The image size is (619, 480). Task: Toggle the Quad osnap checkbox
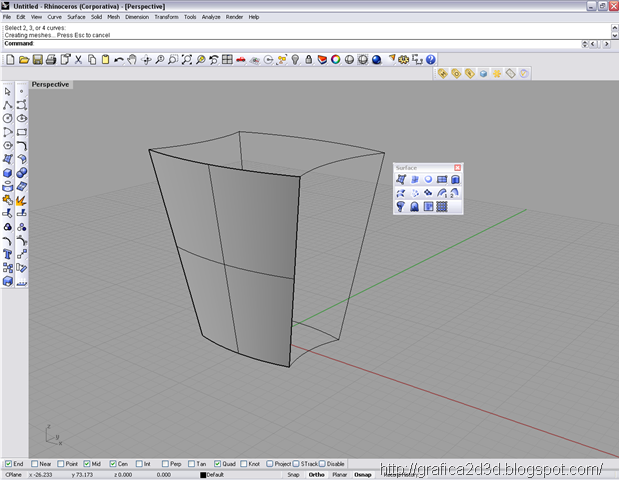(x=218, y=464)
